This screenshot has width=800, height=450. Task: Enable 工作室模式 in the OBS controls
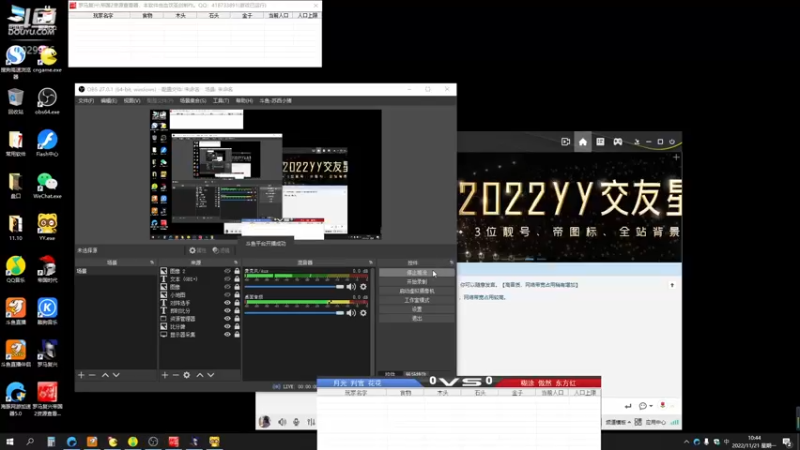click(416, 300)
